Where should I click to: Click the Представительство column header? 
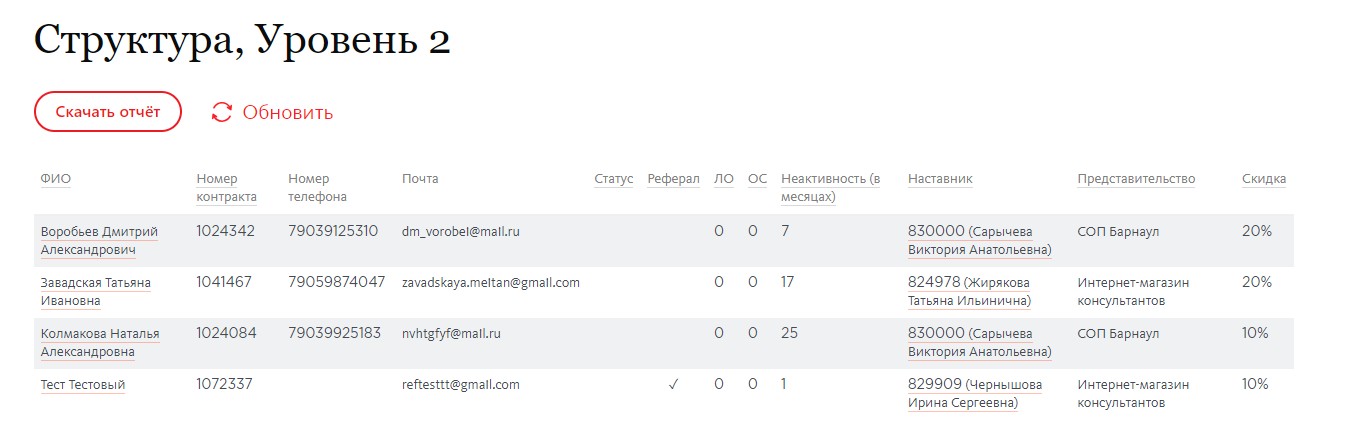pos(1136,179)
